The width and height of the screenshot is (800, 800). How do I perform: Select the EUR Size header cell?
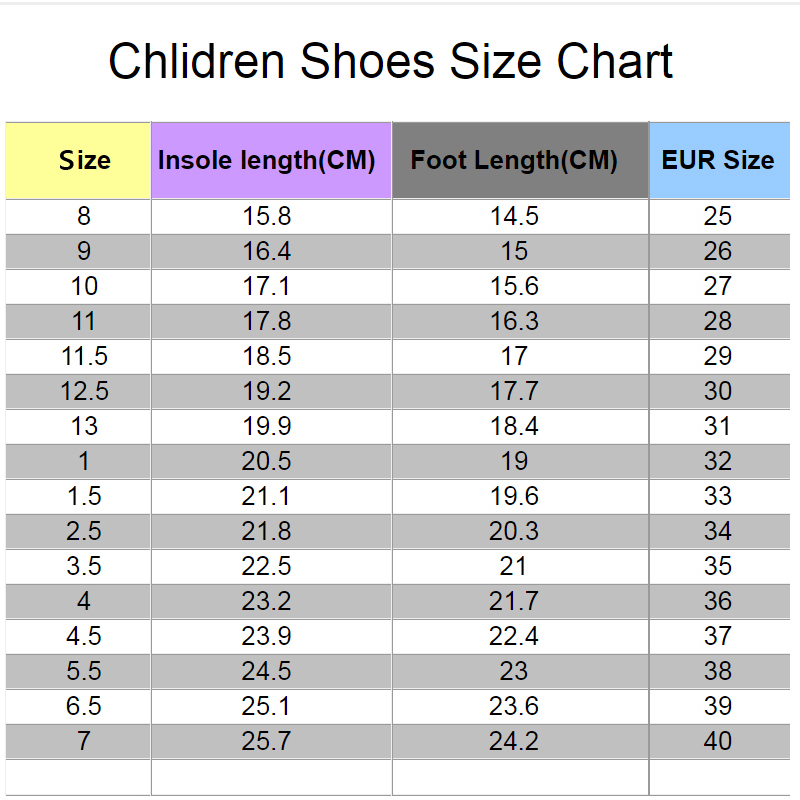[x=720, y=160]
